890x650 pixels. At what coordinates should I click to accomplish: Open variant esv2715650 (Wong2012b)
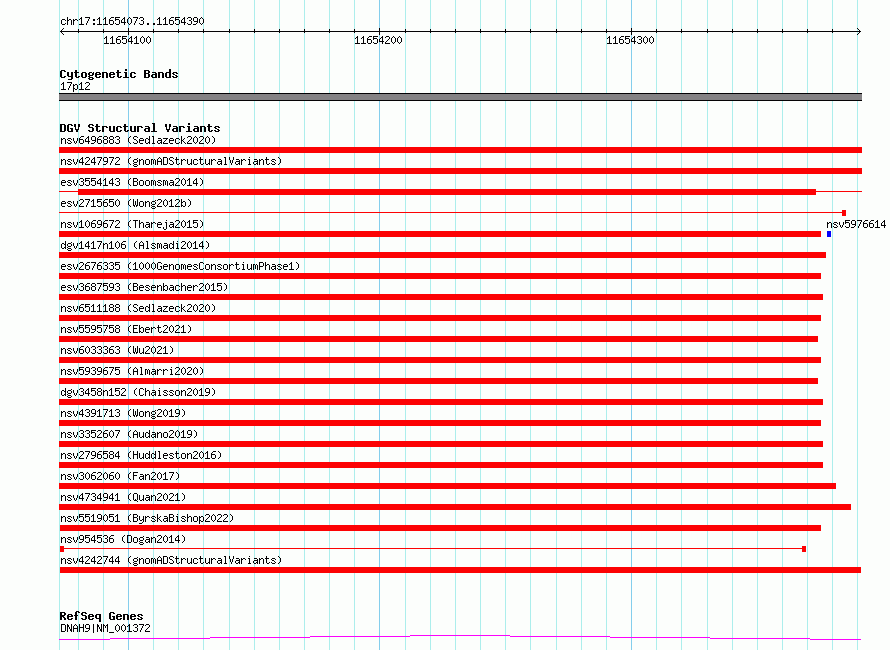pyautogui.click(x=126, y=203)
